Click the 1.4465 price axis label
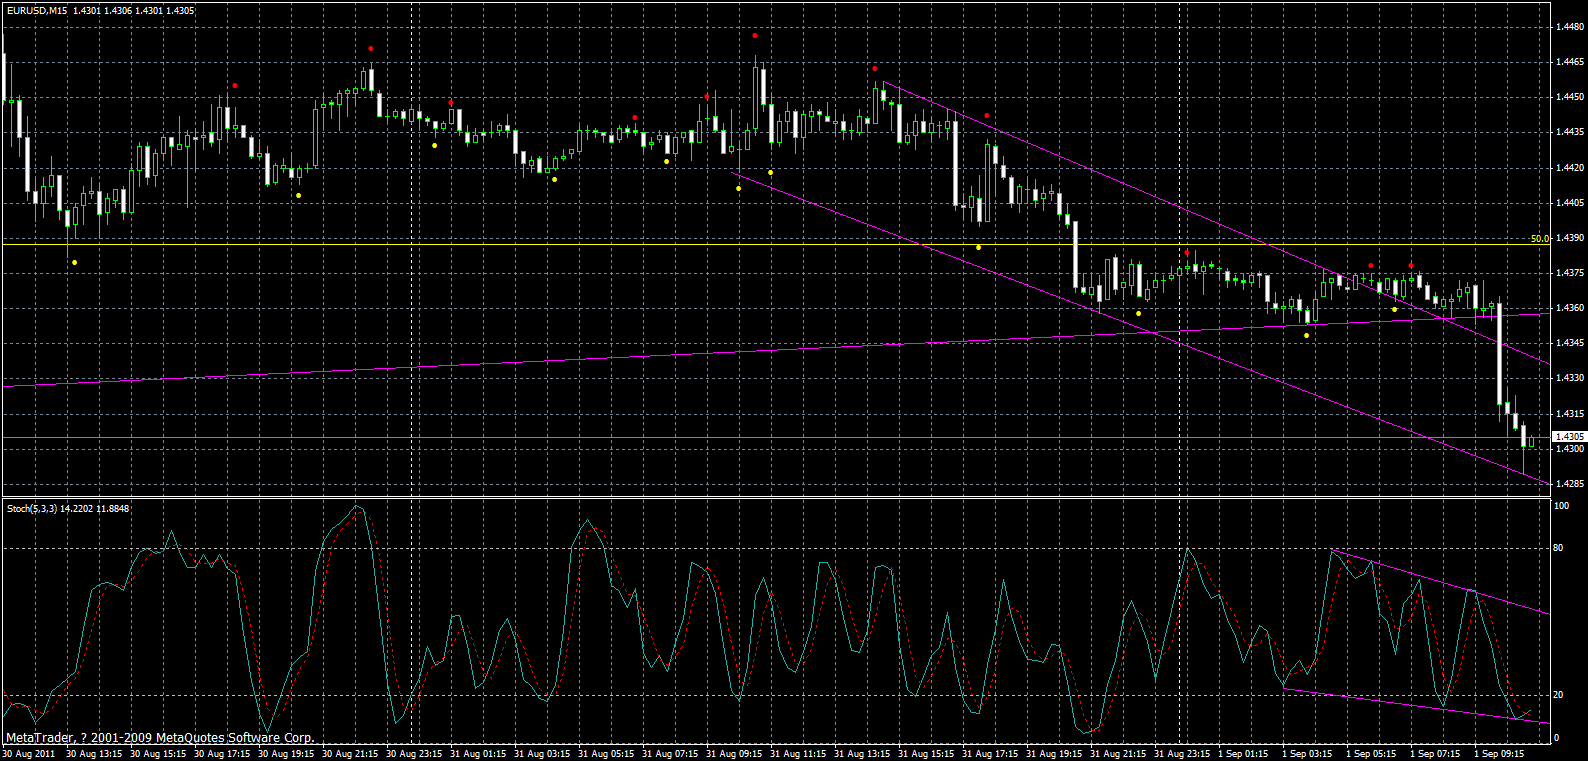This screenshot has width=1588, height=761. tap(1570, 62)
